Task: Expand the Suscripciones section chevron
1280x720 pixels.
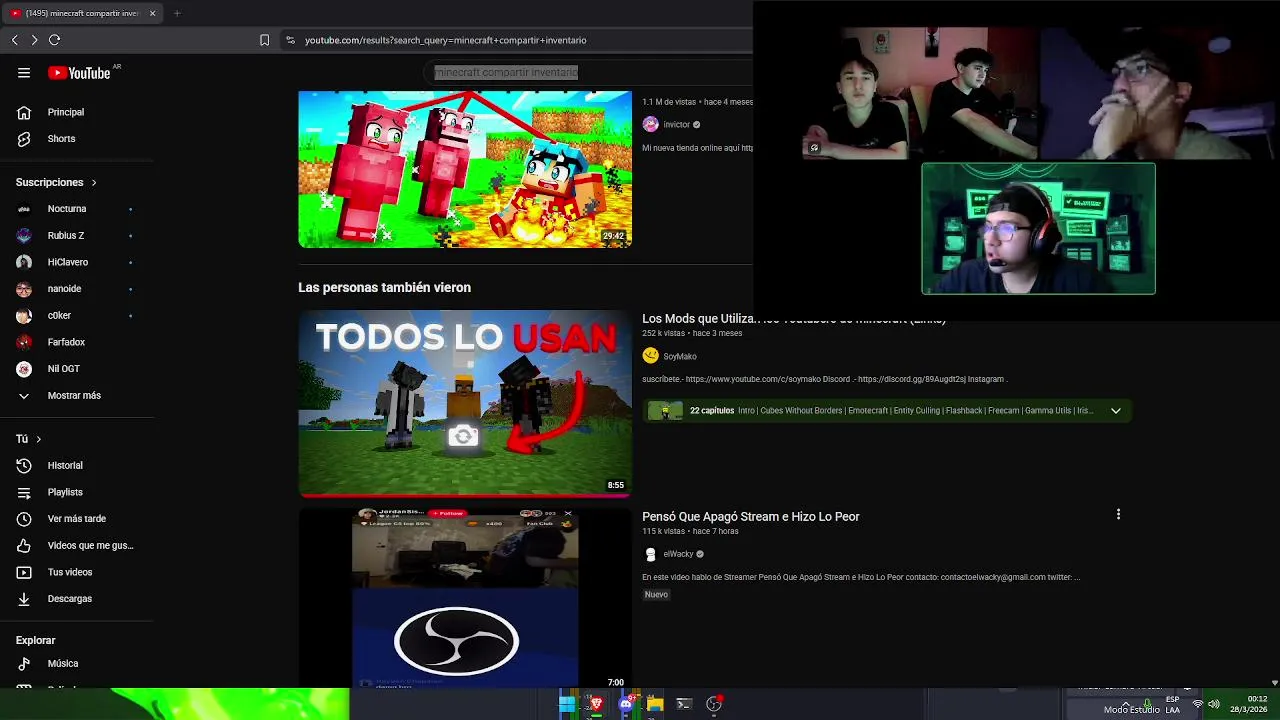Action: click(x=94, y=182)
